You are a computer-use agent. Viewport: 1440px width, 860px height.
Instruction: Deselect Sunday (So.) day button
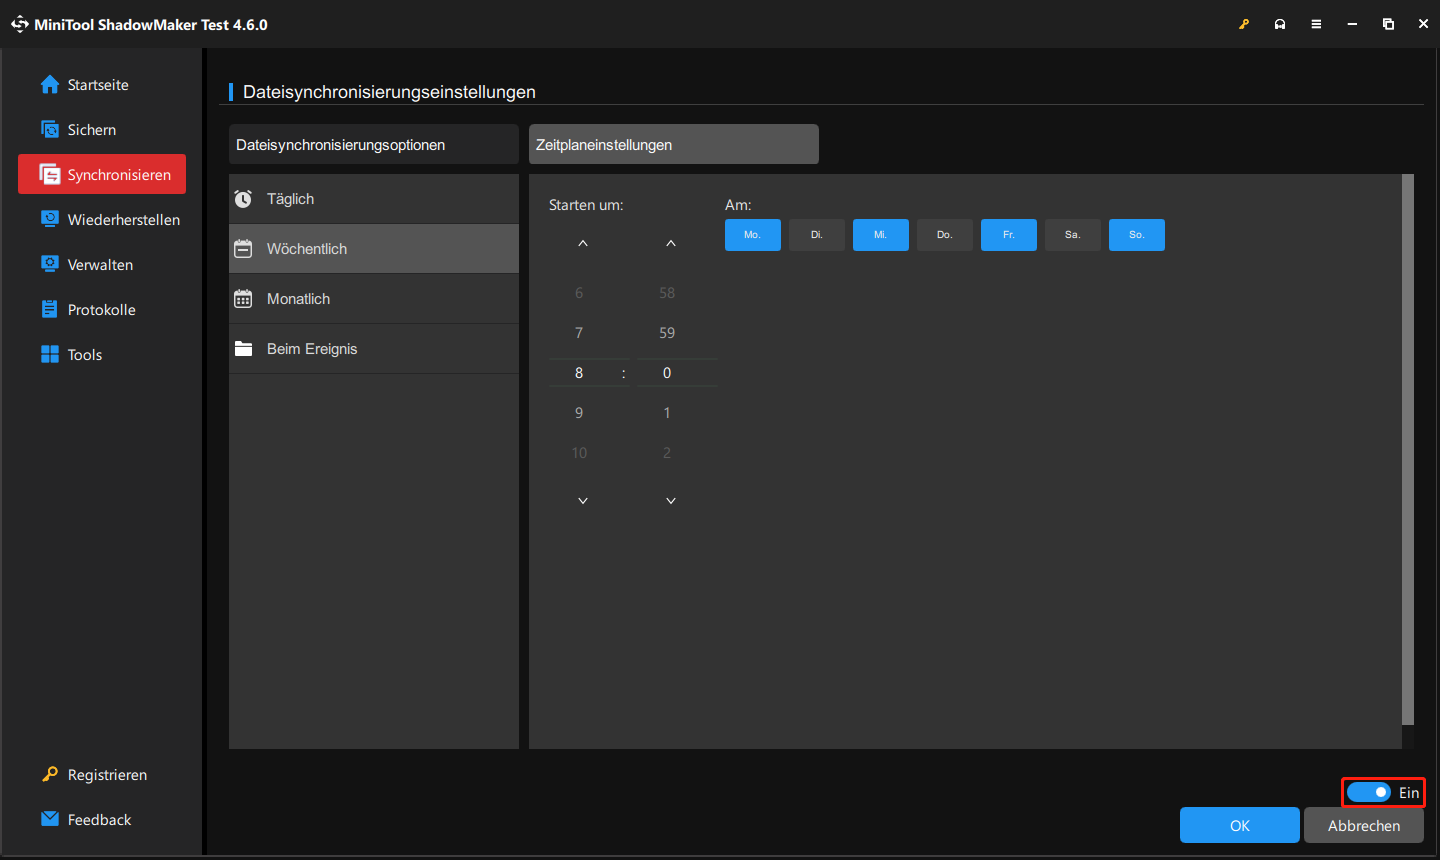(x=1137, y=235)
